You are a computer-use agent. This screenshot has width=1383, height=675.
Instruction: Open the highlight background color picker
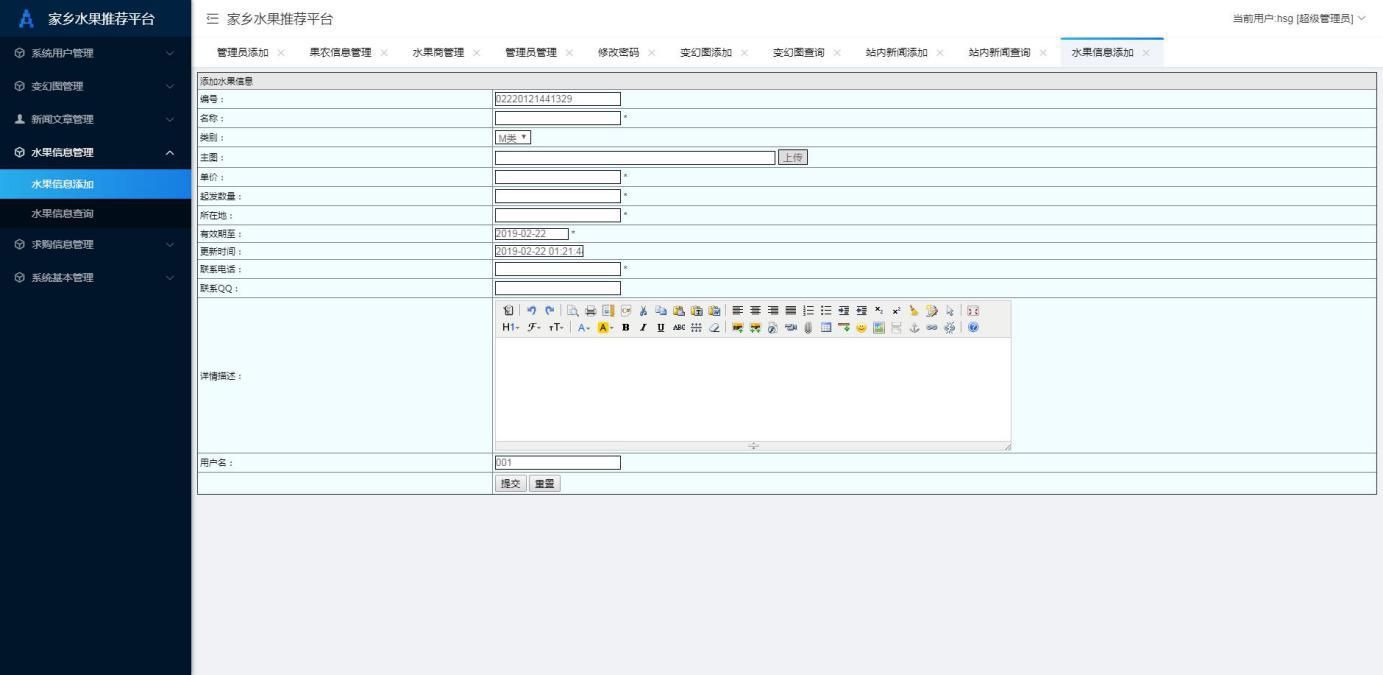tap(605, 327)
